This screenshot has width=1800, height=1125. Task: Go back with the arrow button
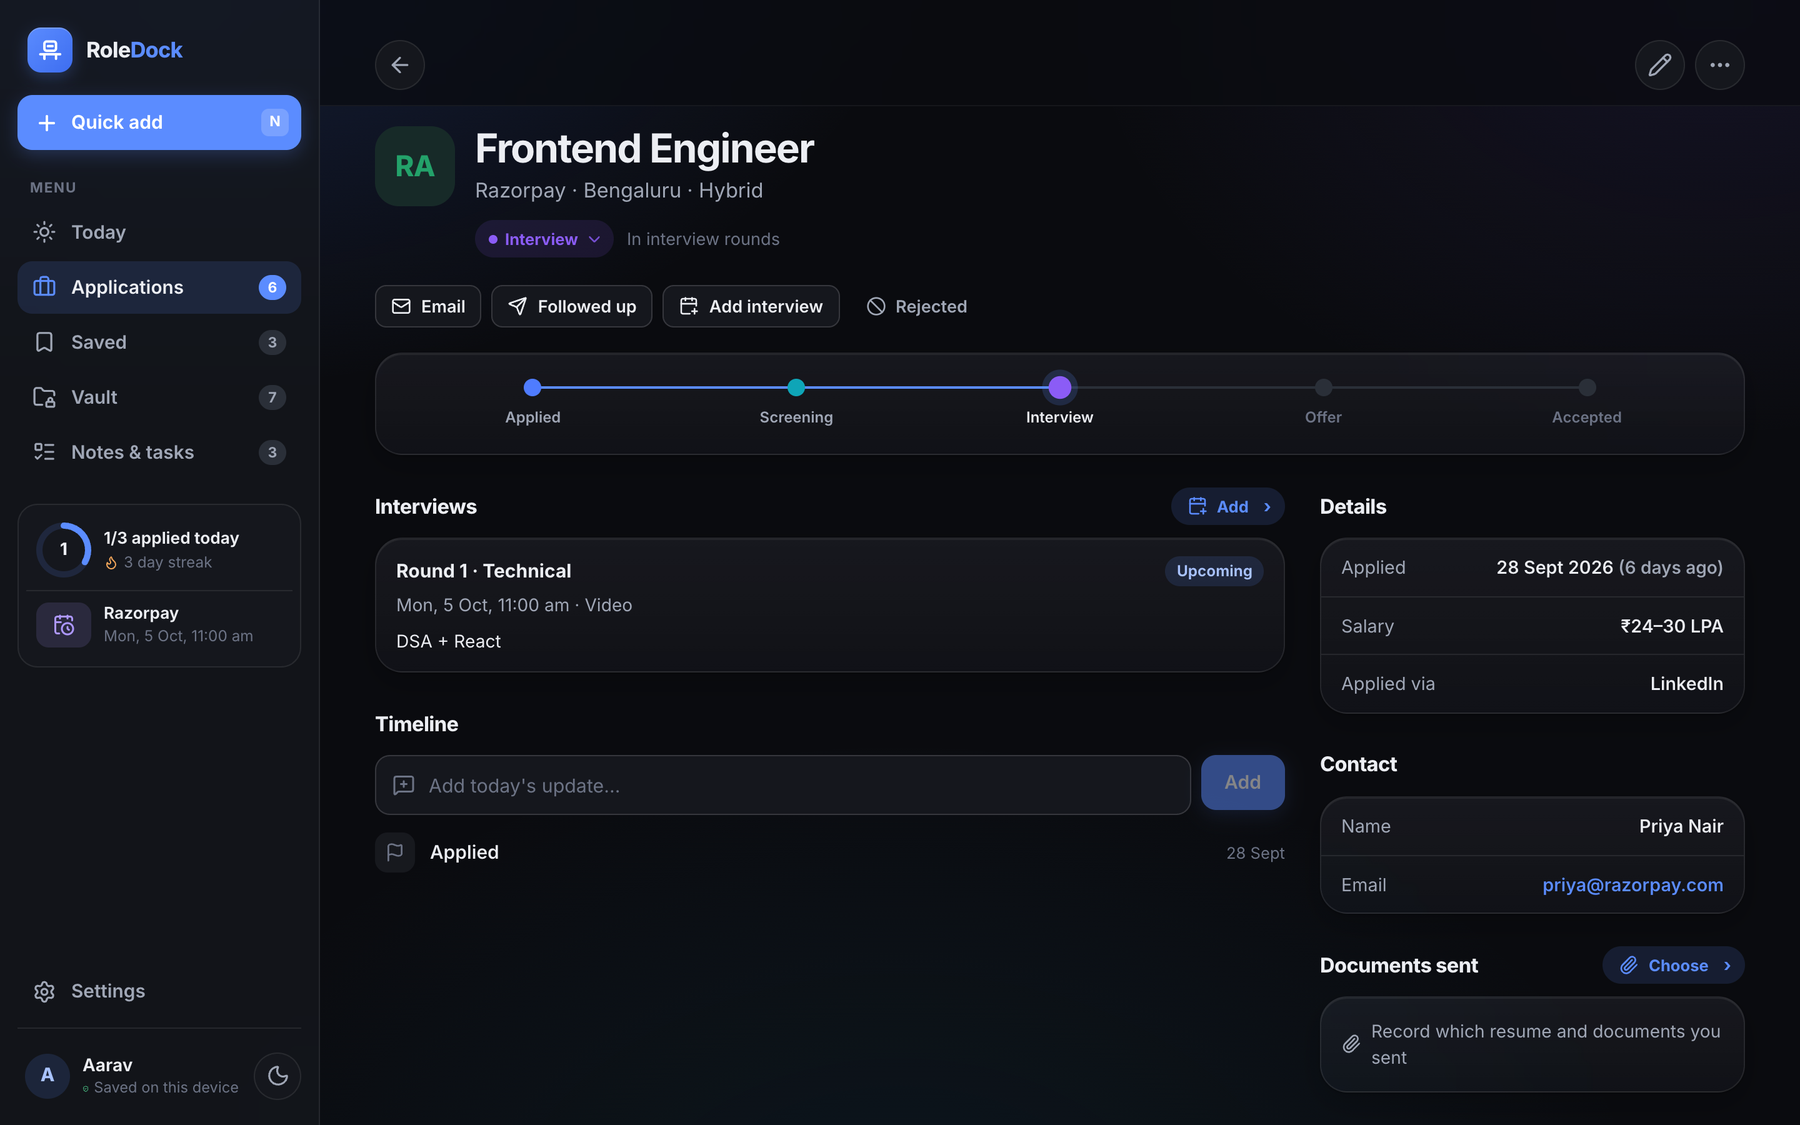[x=400, y=65]
